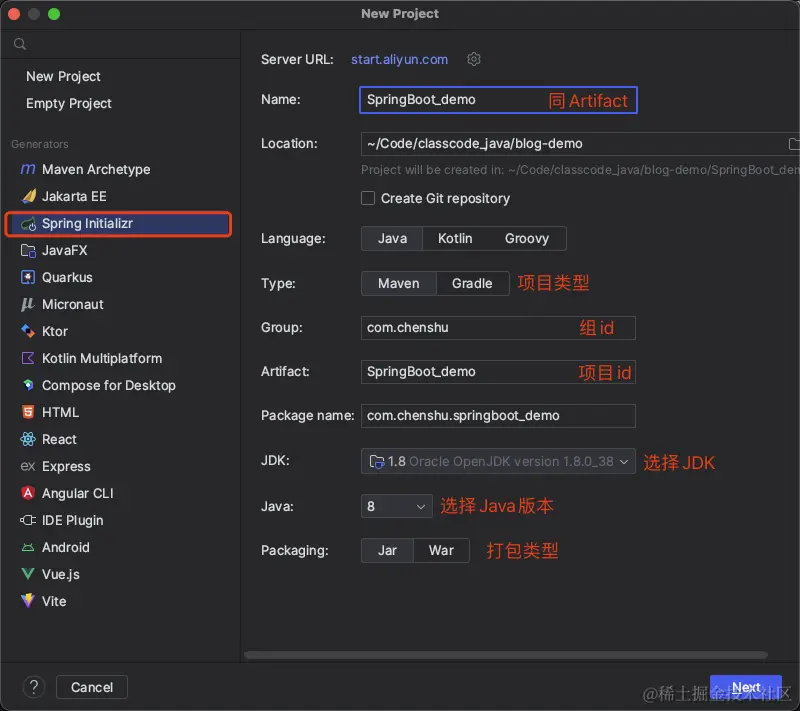Click the Maven Archetype generator icon
Screen dimensions: 800x711
[x=28, y=169]
